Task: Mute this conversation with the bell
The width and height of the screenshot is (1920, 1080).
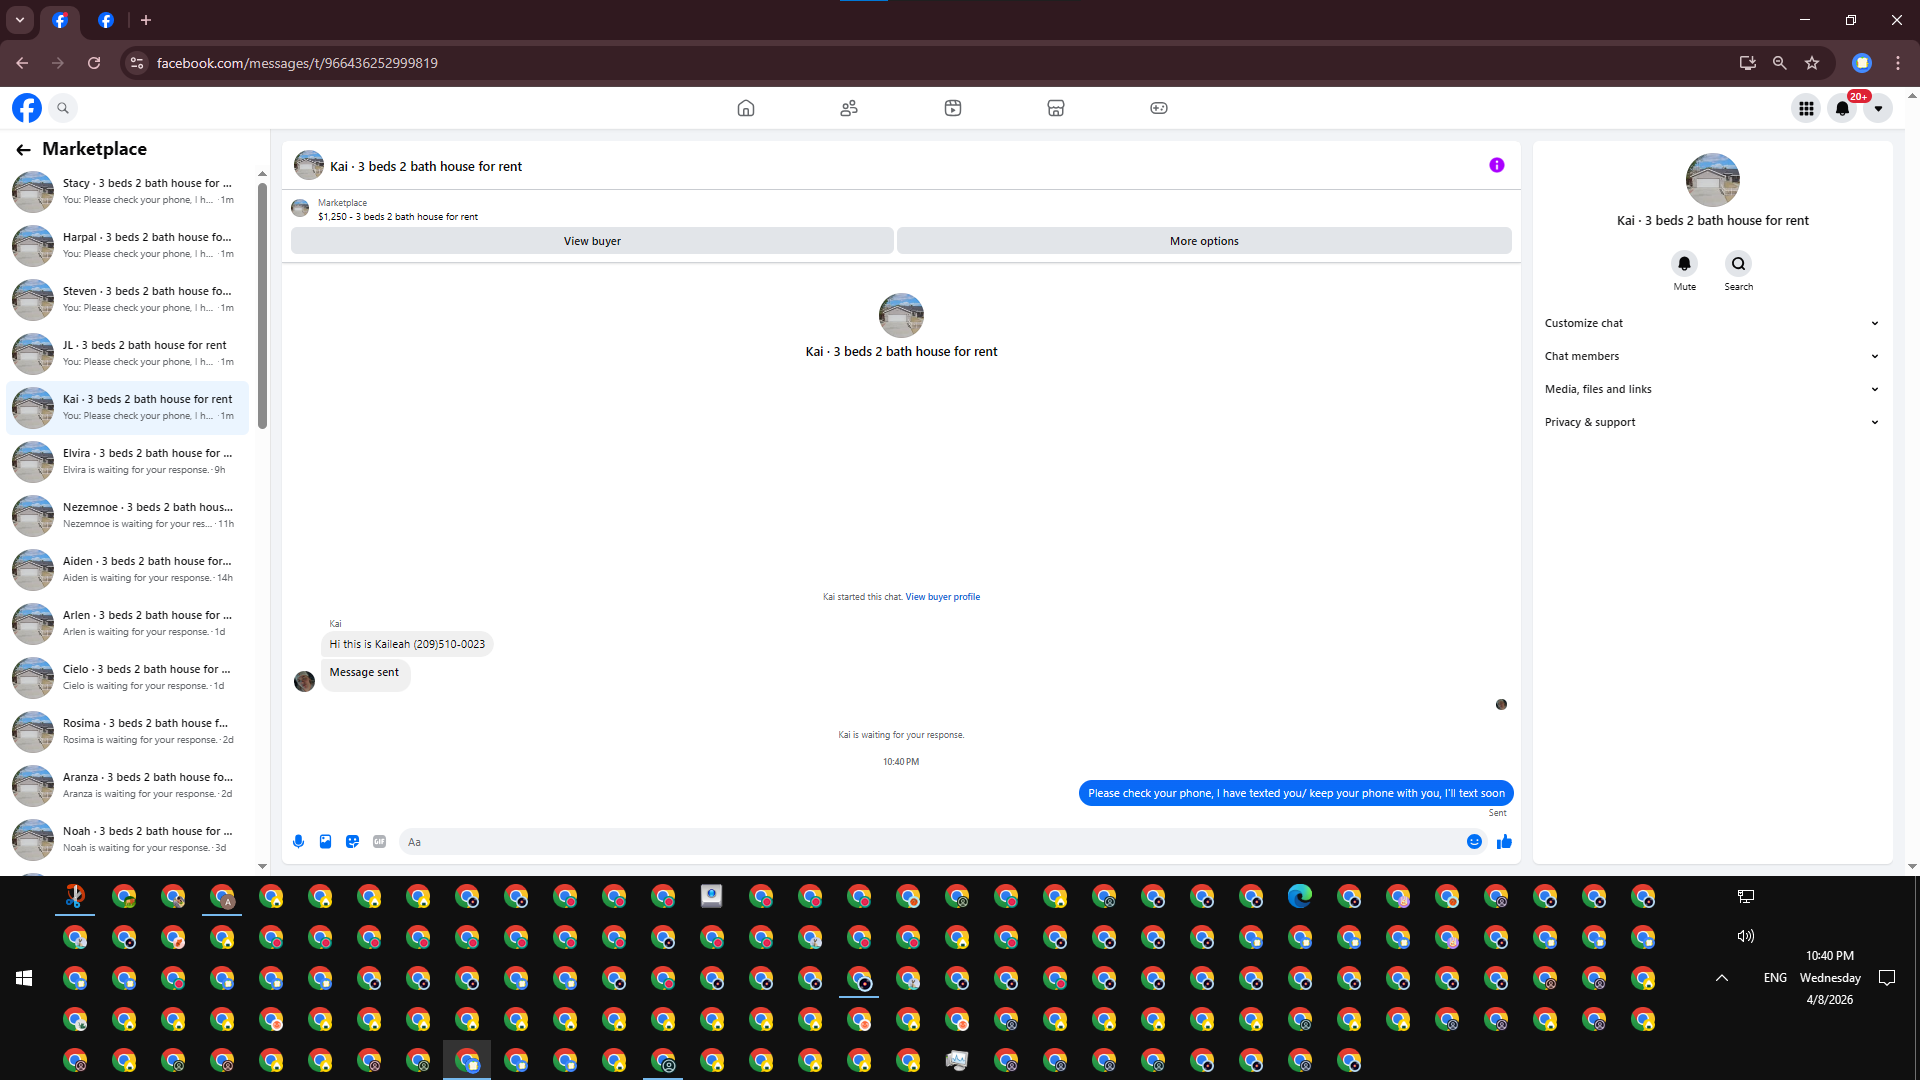Action: [1684, 264]
